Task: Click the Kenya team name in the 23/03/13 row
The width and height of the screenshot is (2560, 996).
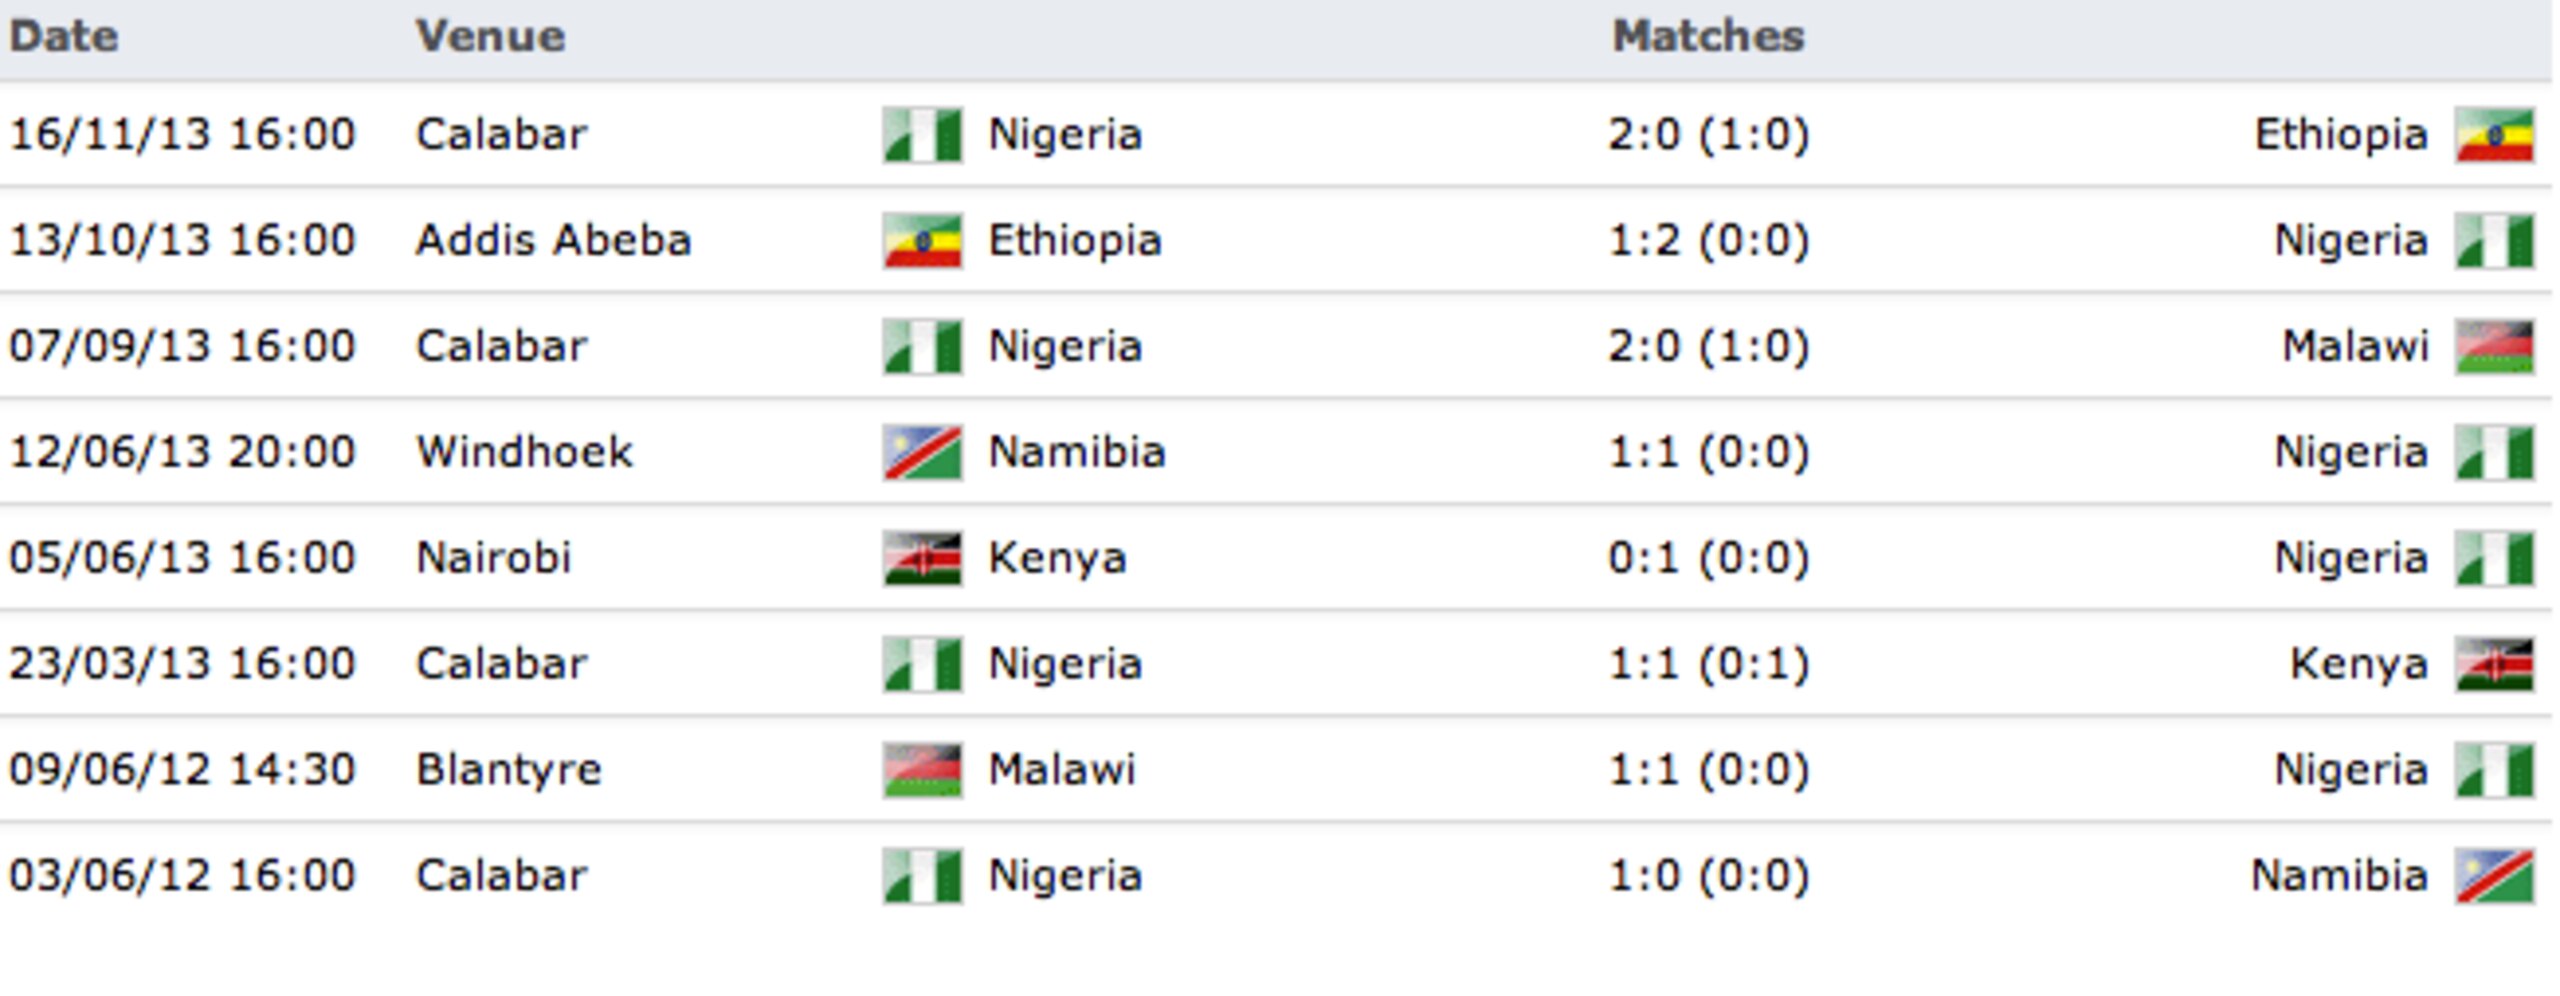Action: [x=2359, y=664]
